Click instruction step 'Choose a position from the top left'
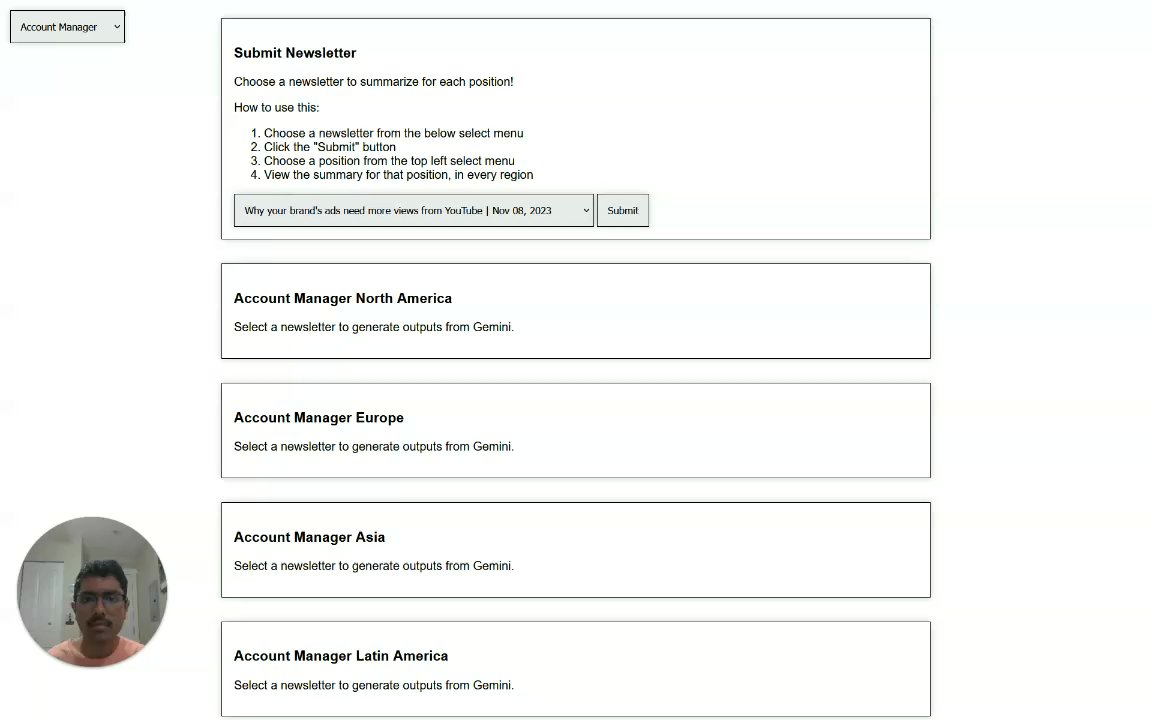Viewport: 1152px width, 720px height. pos(389,161)
